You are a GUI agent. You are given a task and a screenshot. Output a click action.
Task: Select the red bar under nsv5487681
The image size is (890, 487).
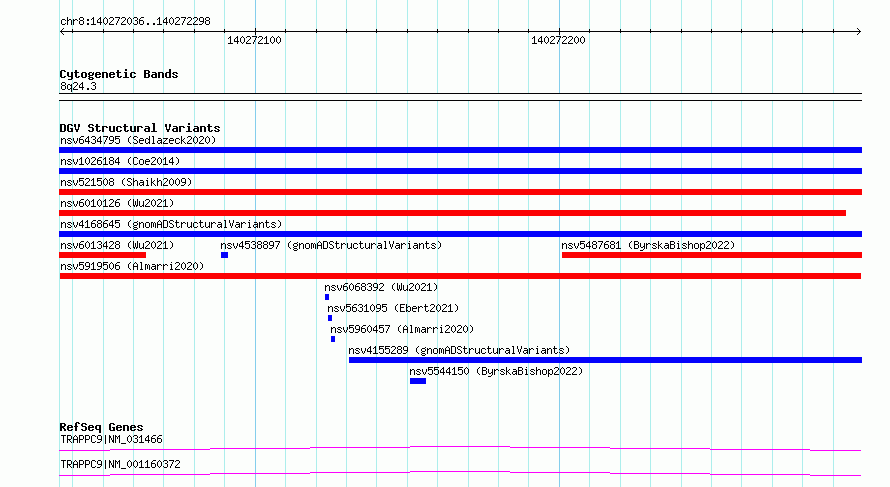[712, 255]
